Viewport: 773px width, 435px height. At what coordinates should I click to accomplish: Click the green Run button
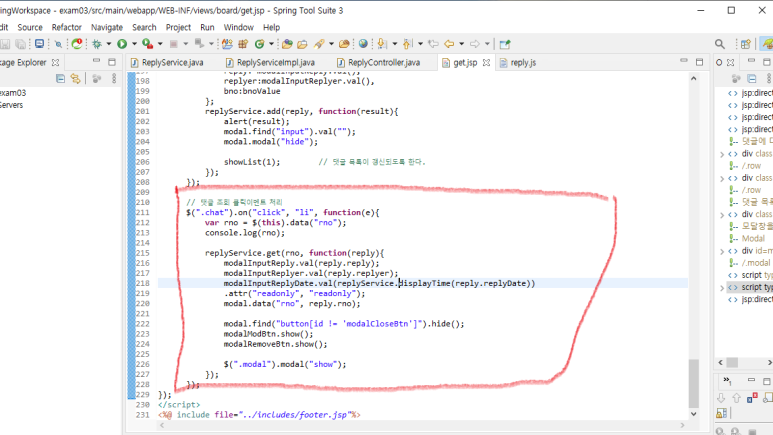122,44
